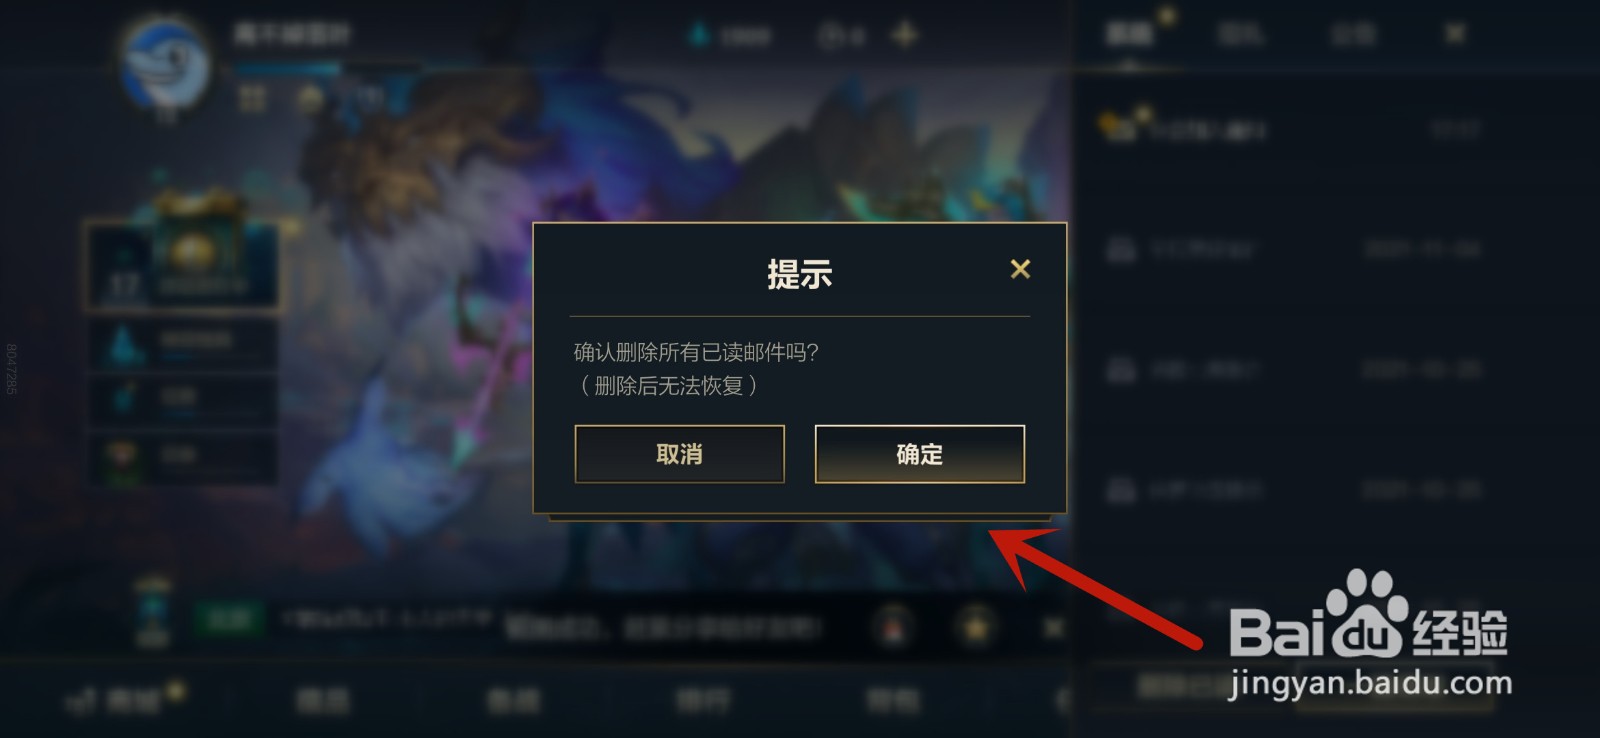
Task: Tap the blue essence currency icon
Action: [x=699, y=35]
